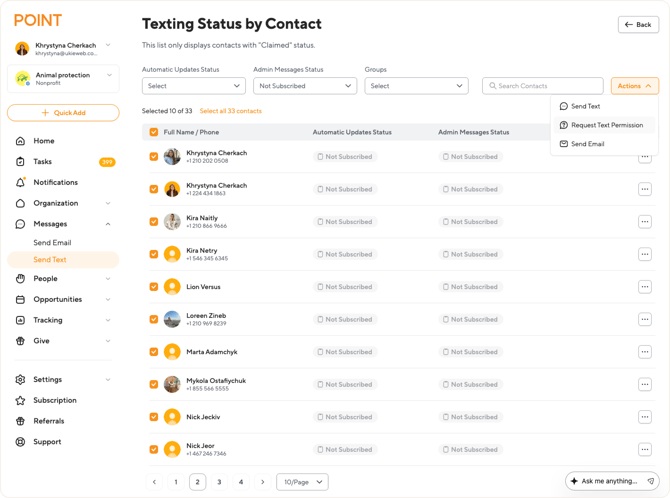
Task: Click the Subscription star icon
Action: point(20,400)
